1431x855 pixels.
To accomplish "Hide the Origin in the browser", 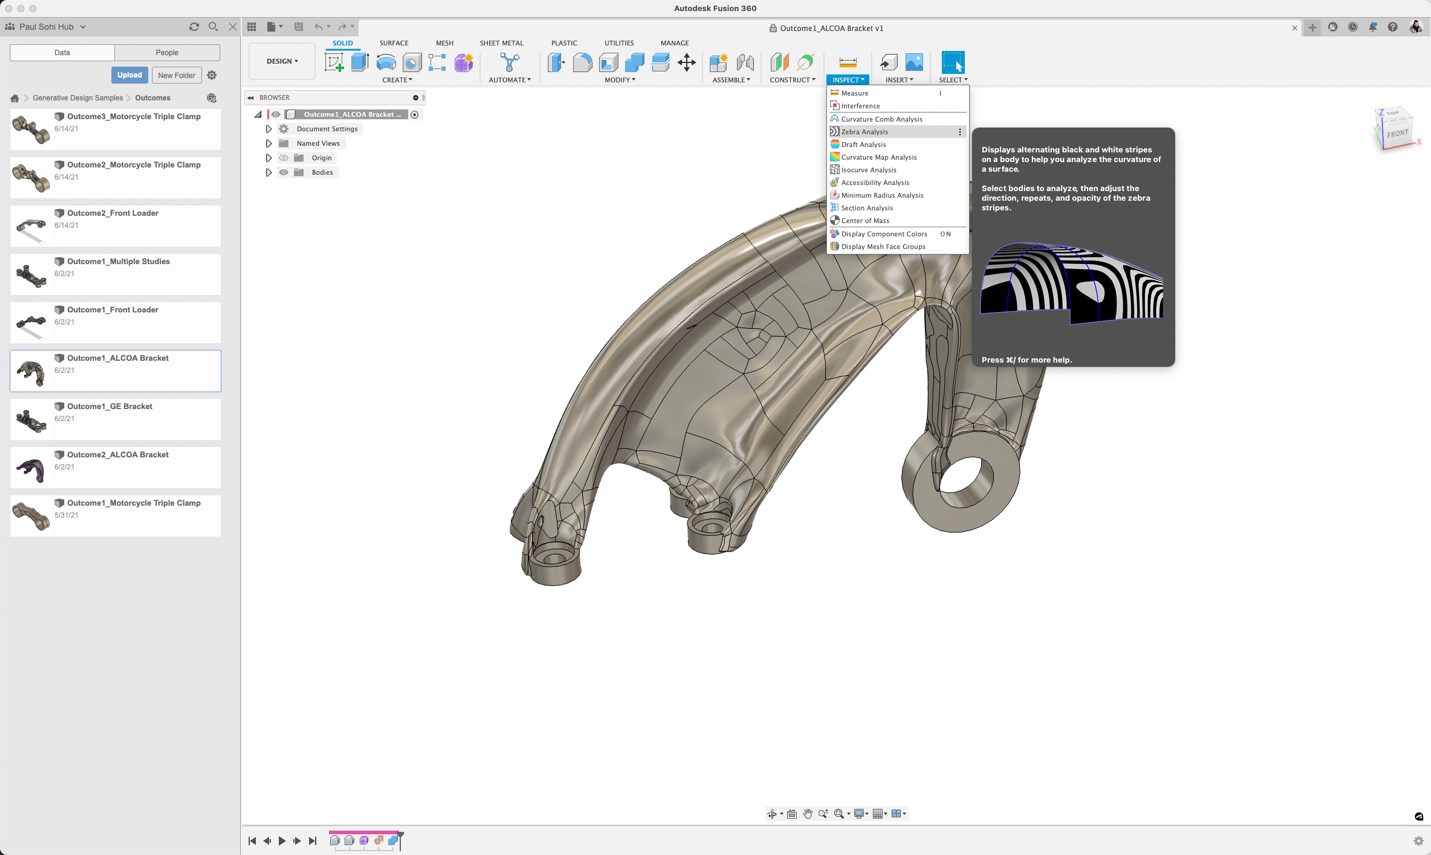I will click(x=283, y=157).
